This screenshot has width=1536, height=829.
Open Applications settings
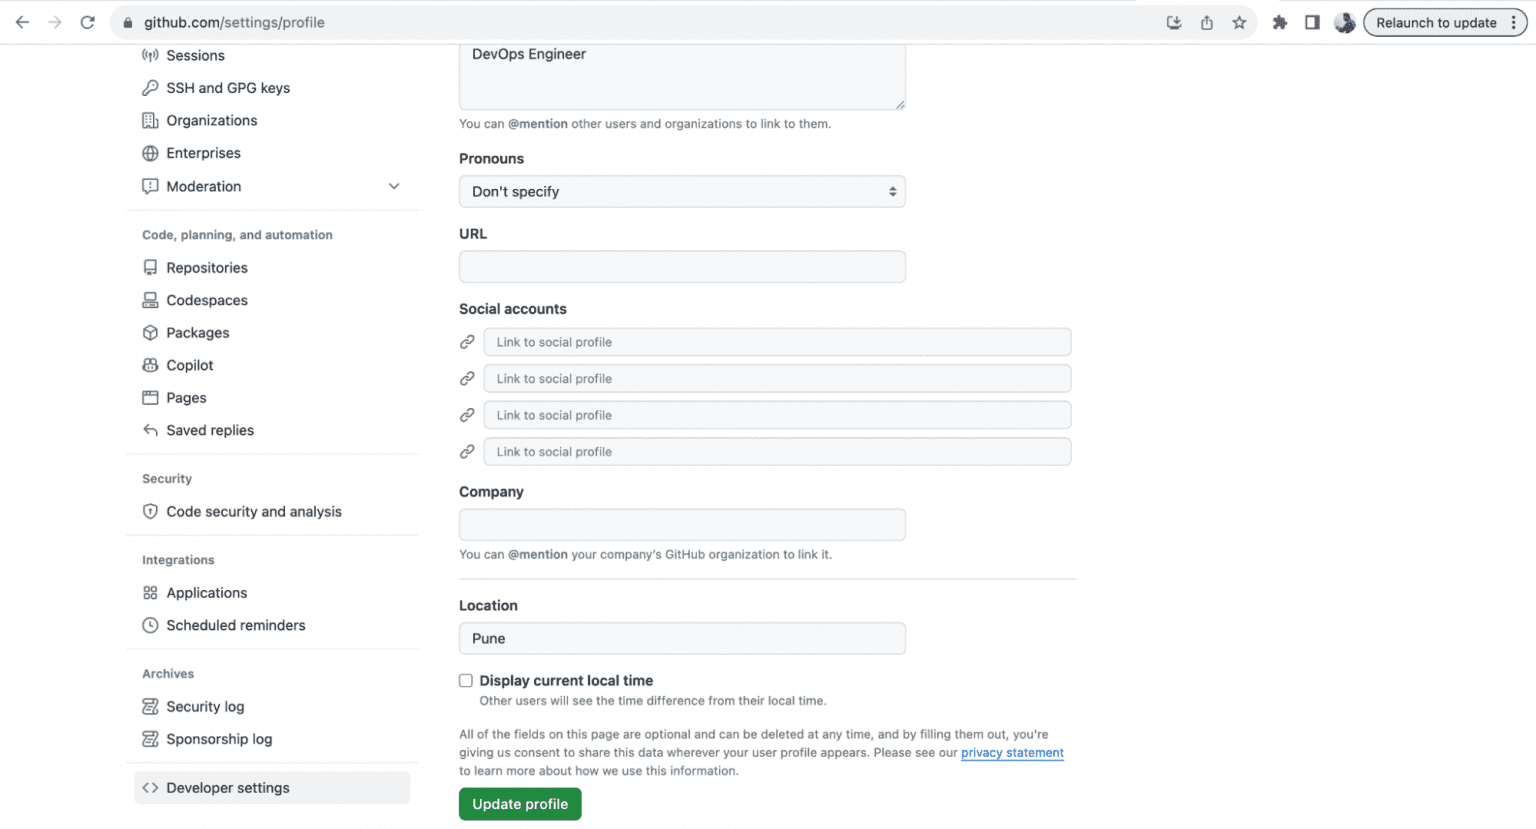(206, 592)
